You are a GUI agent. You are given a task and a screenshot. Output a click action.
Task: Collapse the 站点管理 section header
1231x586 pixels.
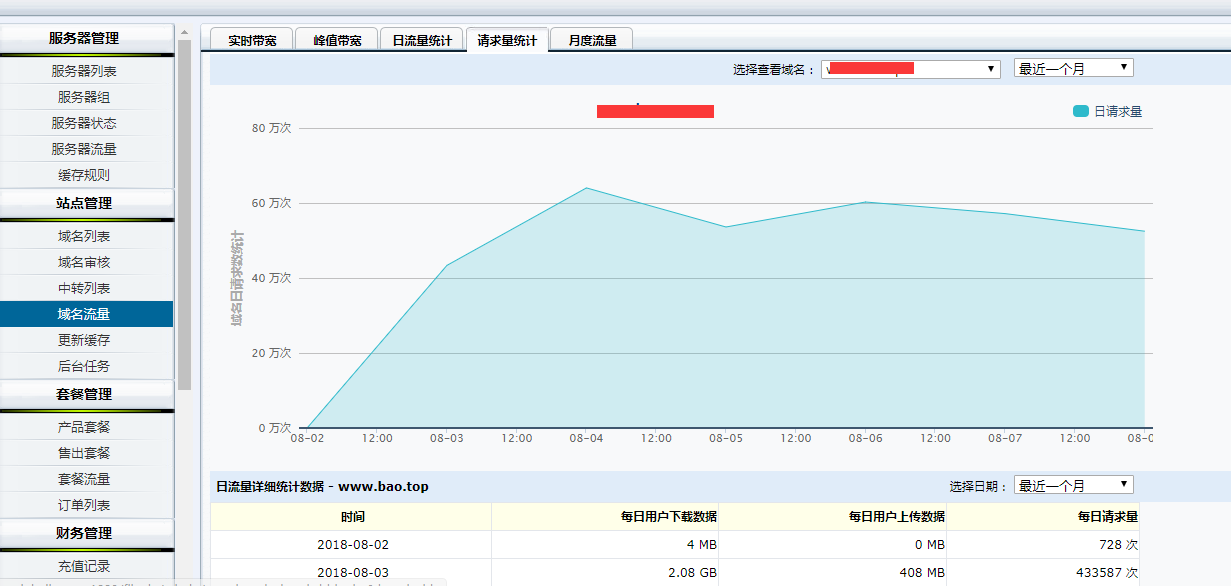point(84,203)
